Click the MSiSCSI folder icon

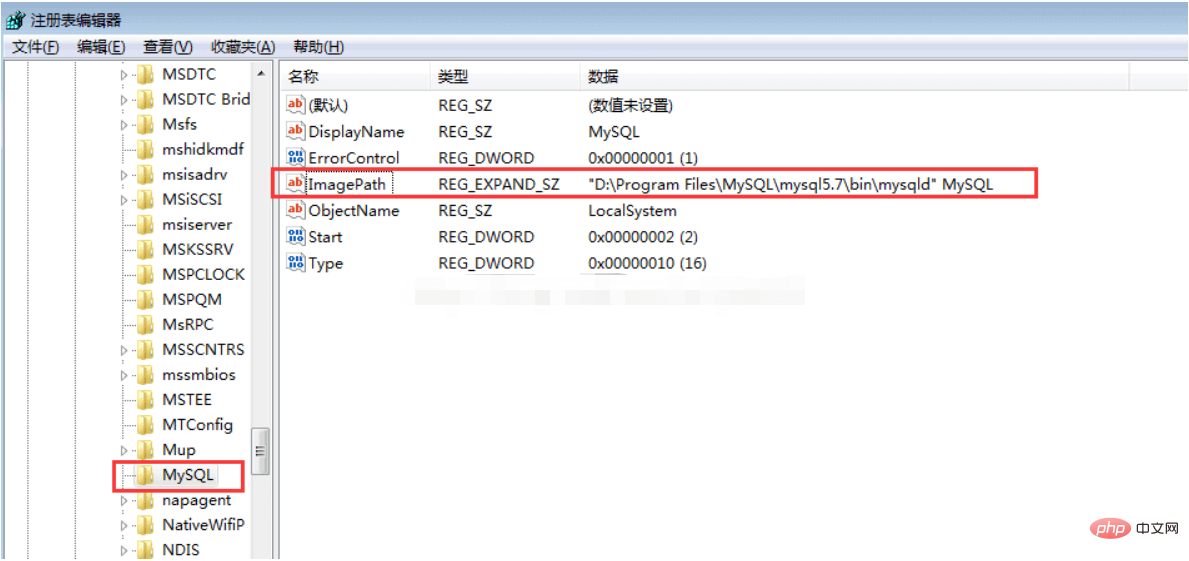click(x=145, y=199)
